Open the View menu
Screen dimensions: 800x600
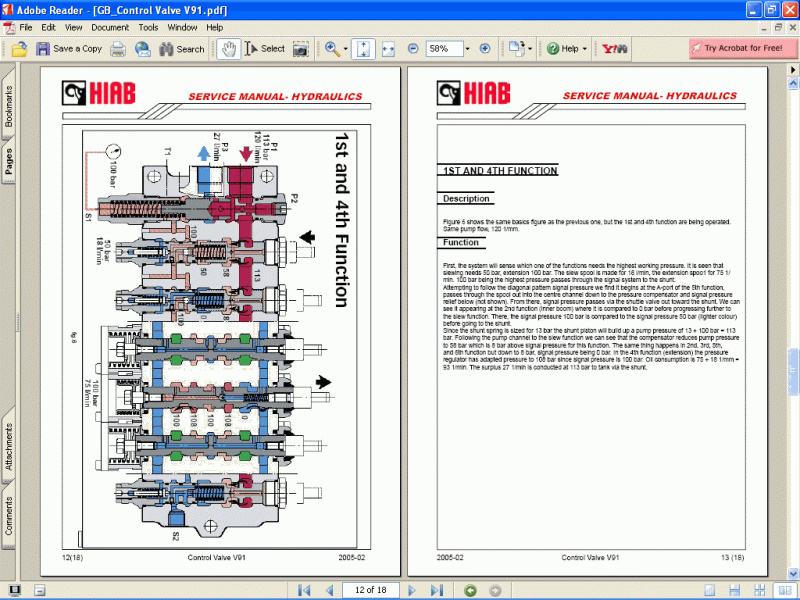click(73, 28)
